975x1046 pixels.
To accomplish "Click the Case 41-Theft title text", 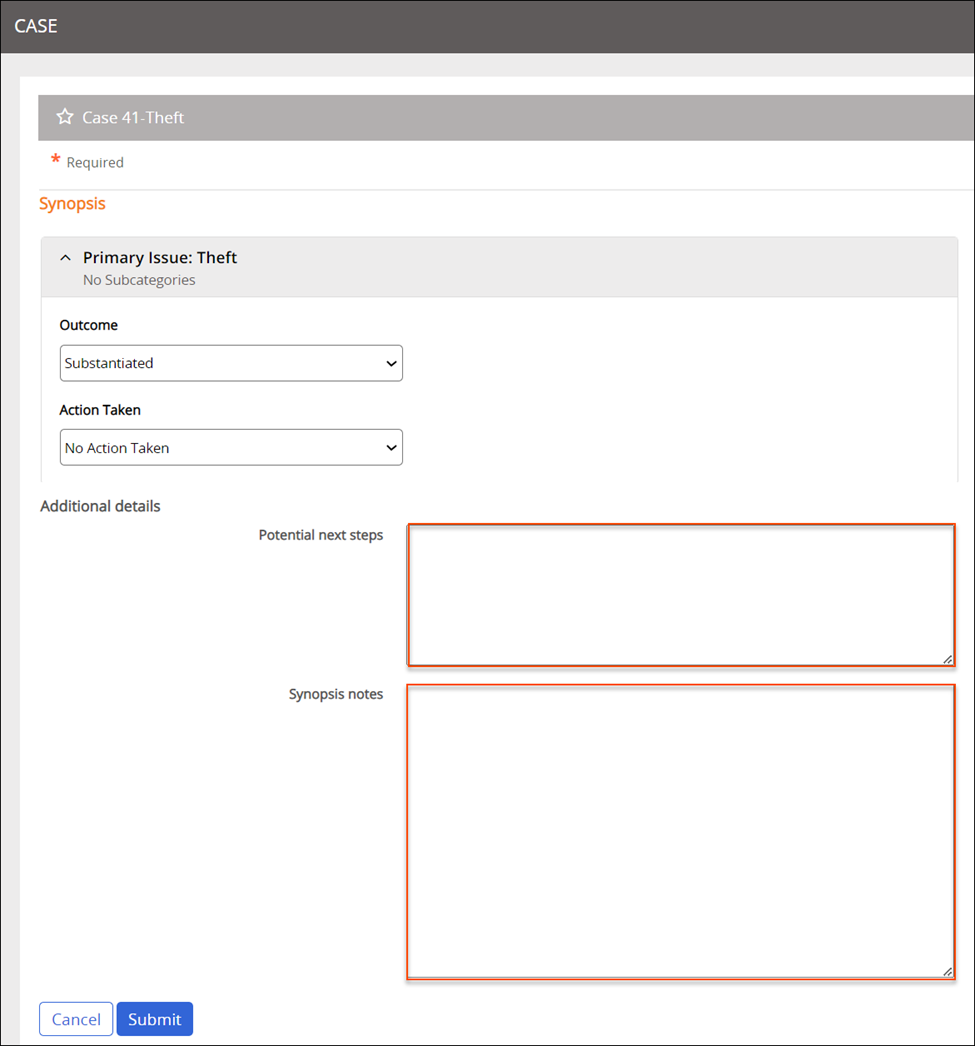I will pos(133,117).
